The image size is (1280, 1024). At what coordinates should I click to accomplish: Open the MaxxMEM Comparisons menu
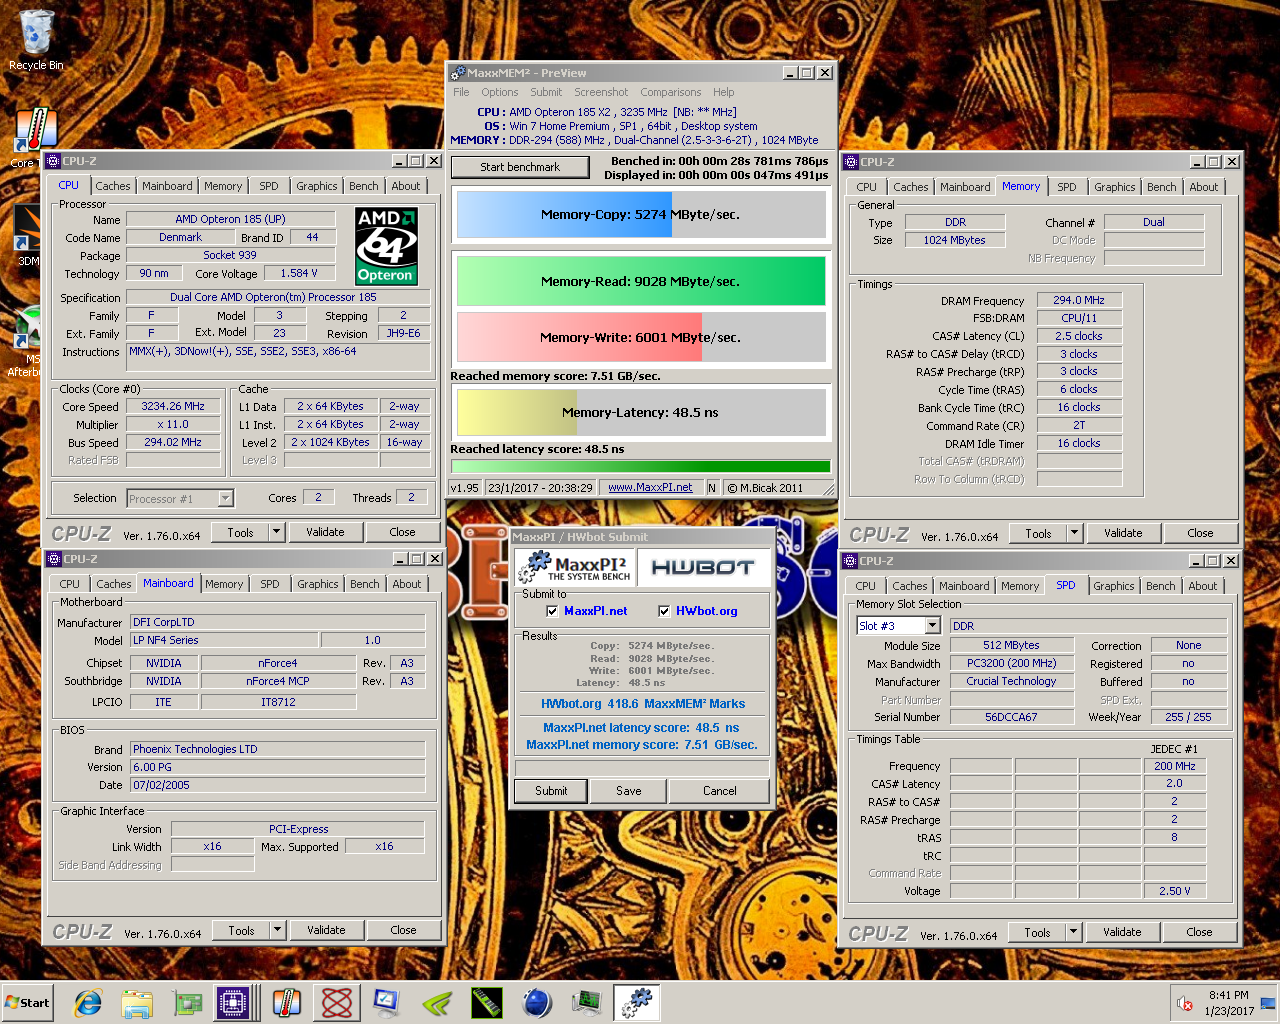[x=671, y=92]
